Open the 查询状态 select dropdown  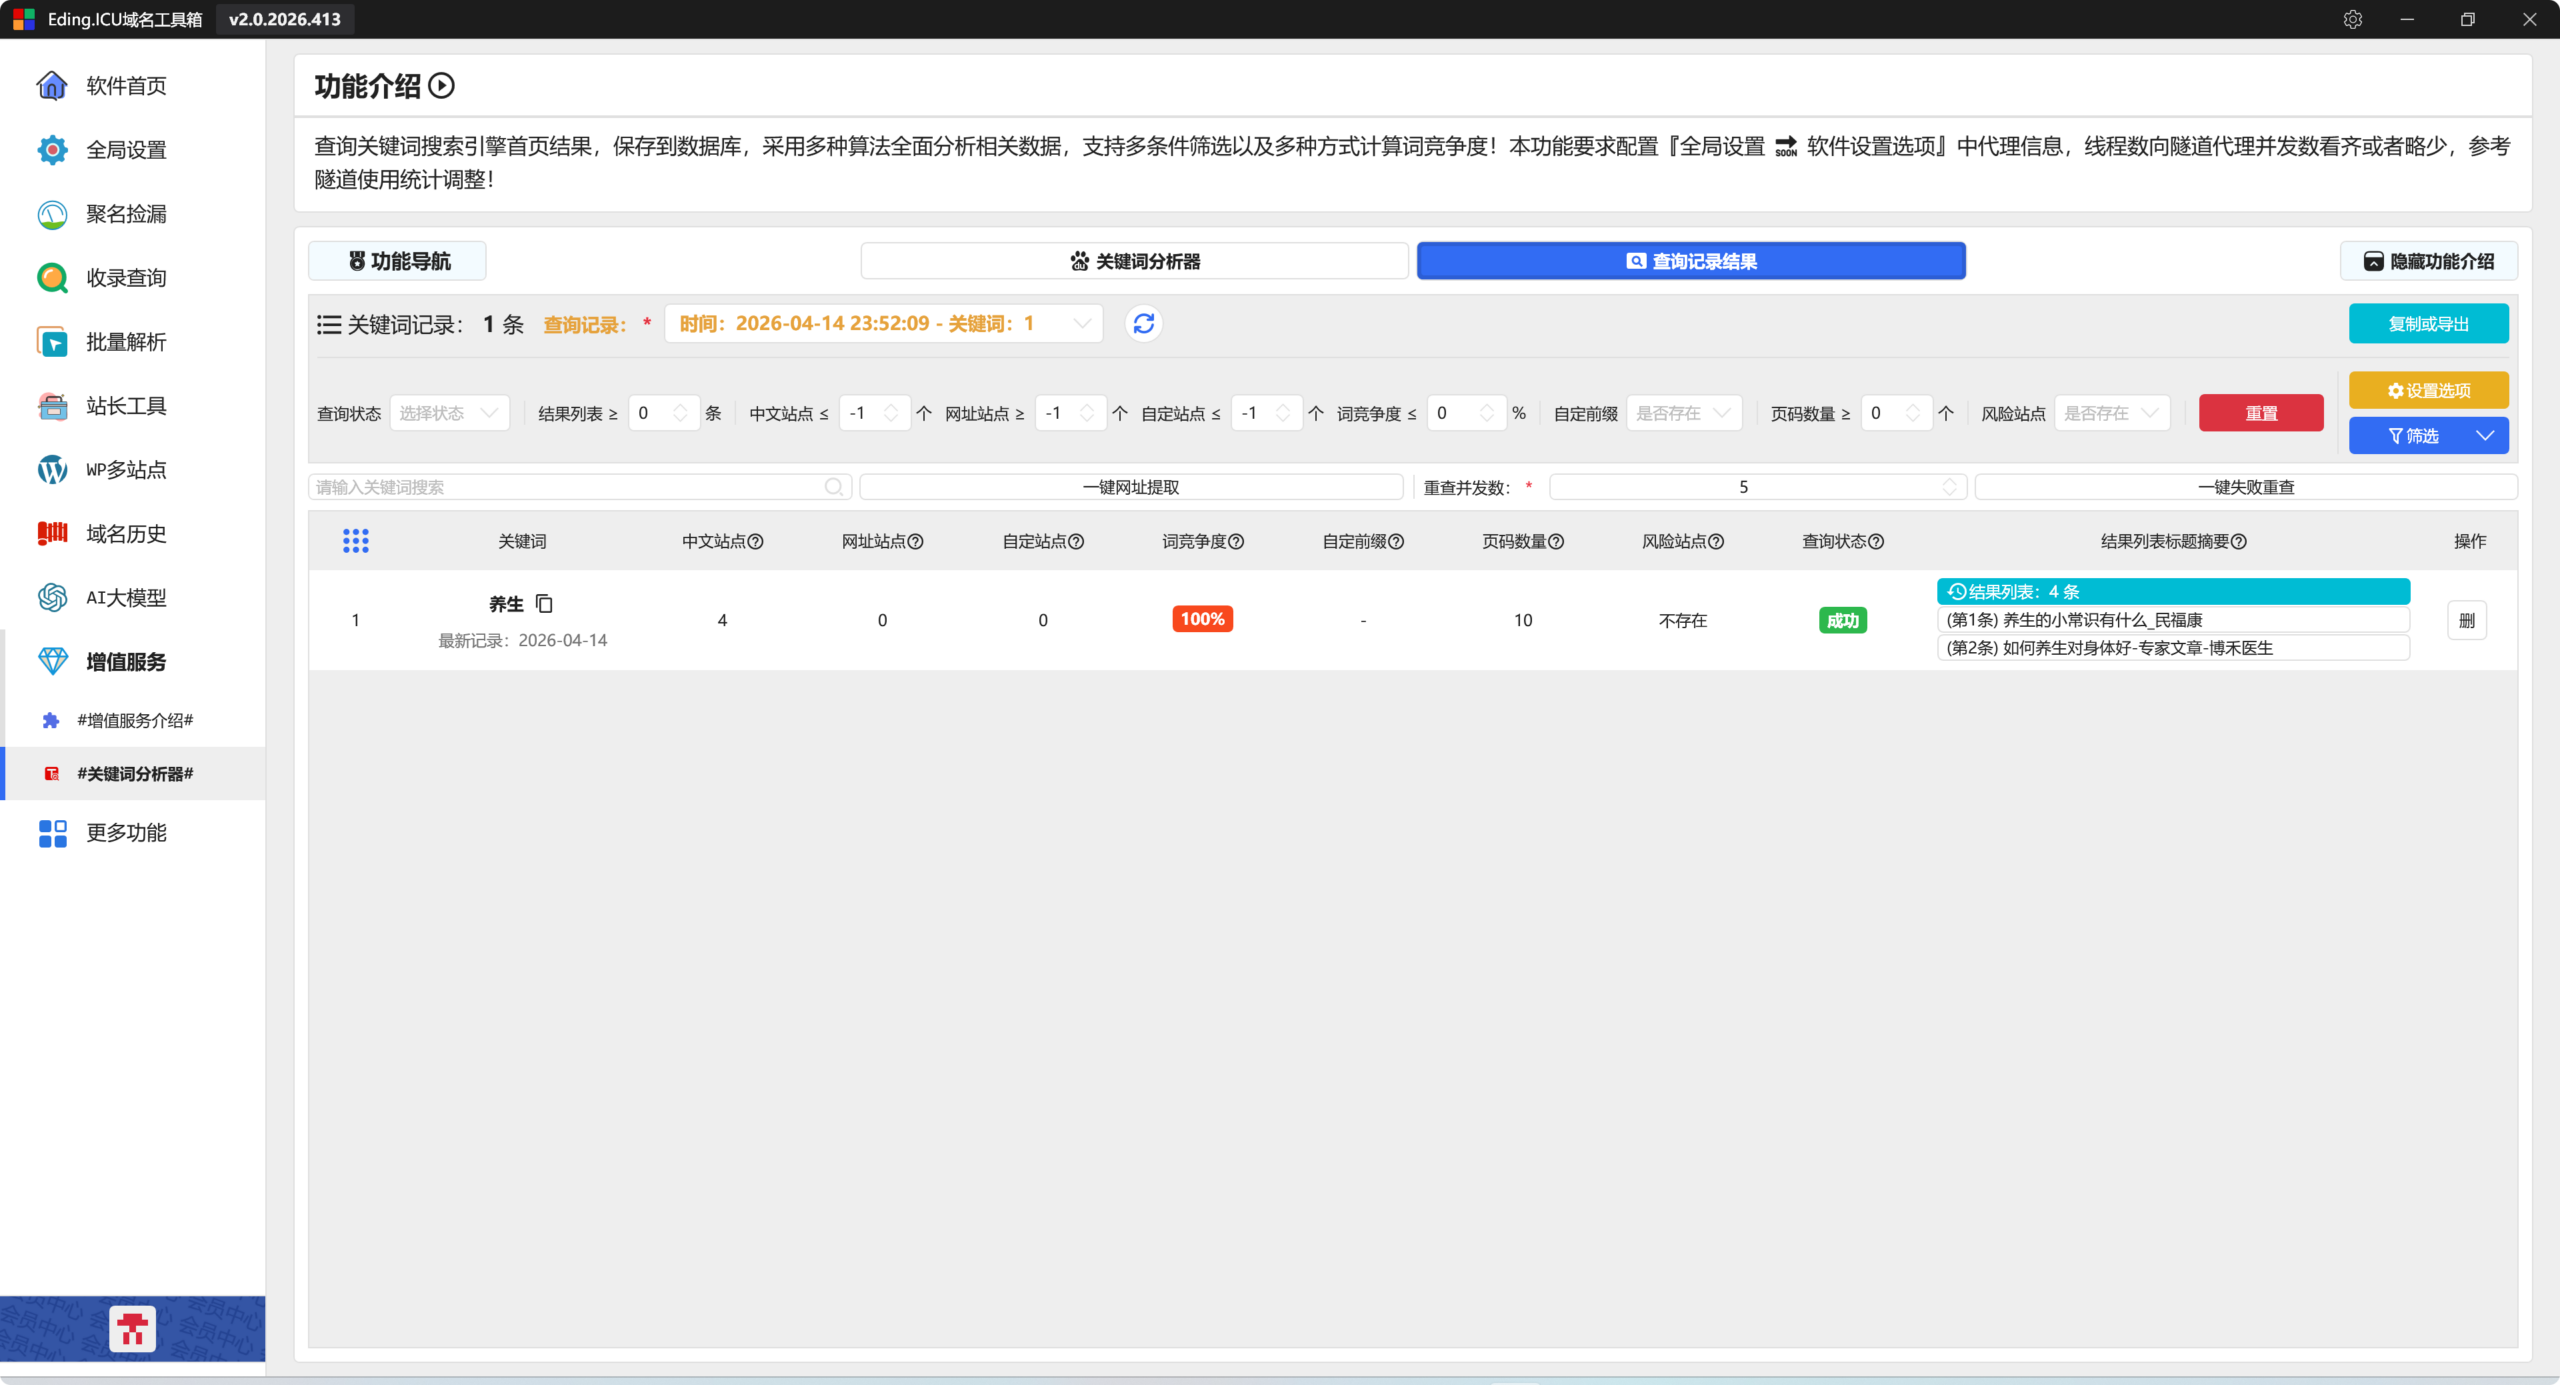pos(449,413)
